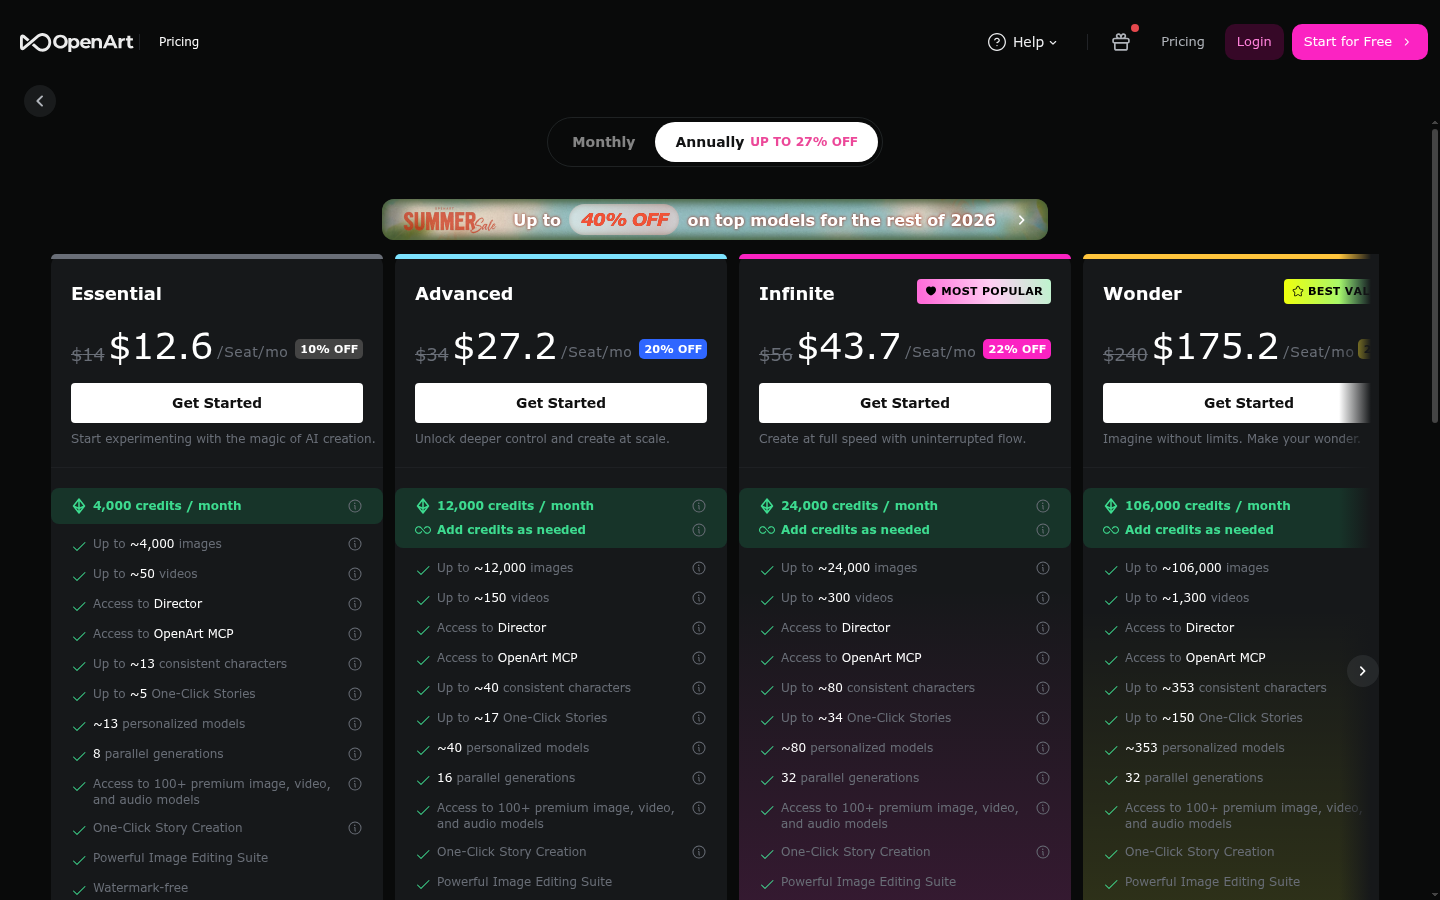
Task: Open info for Advanced Add credits as needed
Action: coord(699,530)
